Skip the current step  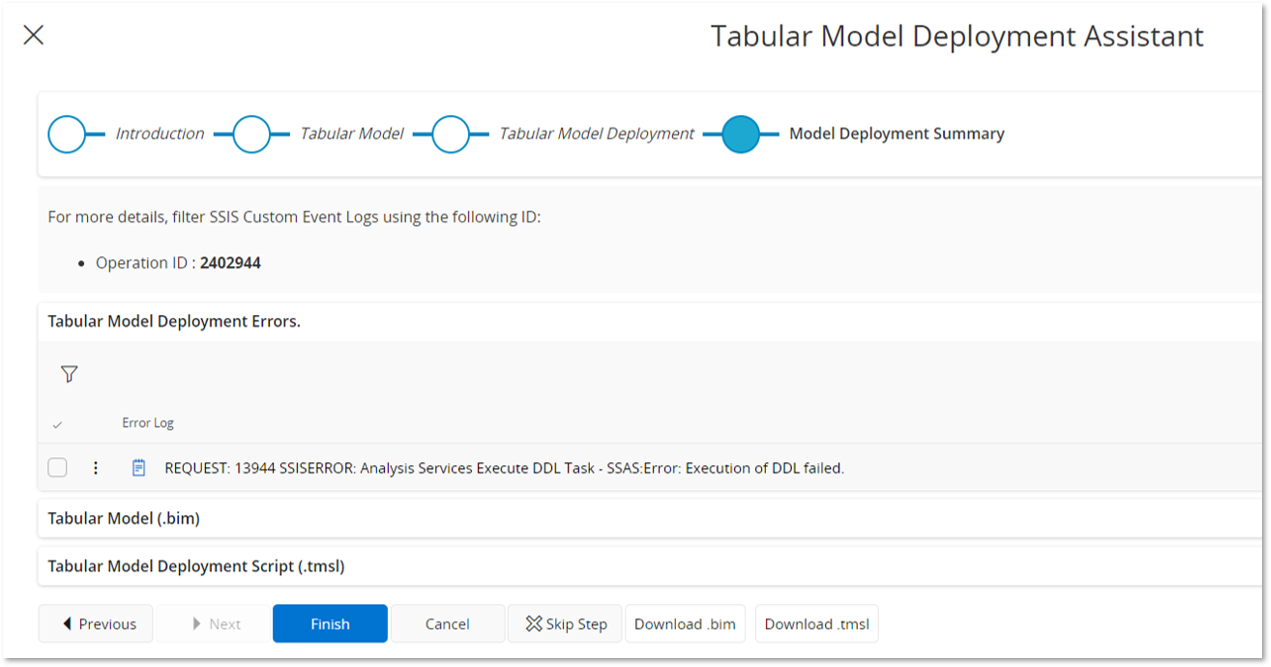coord(565,623)
